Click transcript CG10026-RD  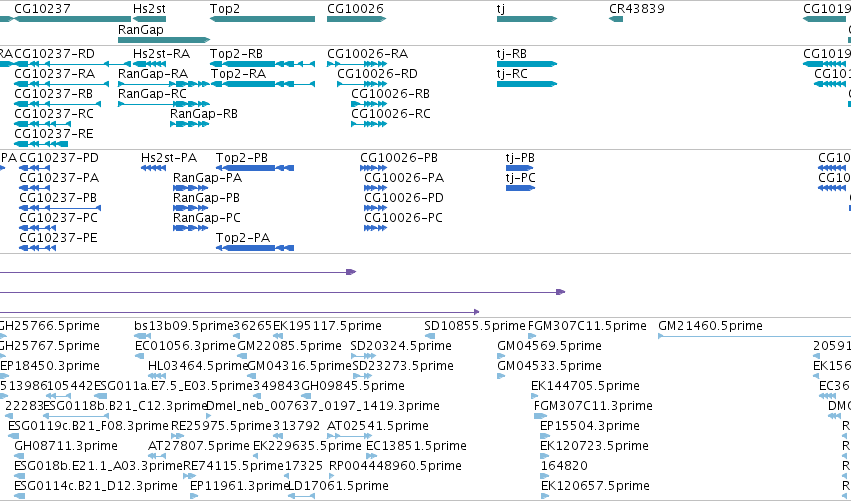click(x=377, y=74)
